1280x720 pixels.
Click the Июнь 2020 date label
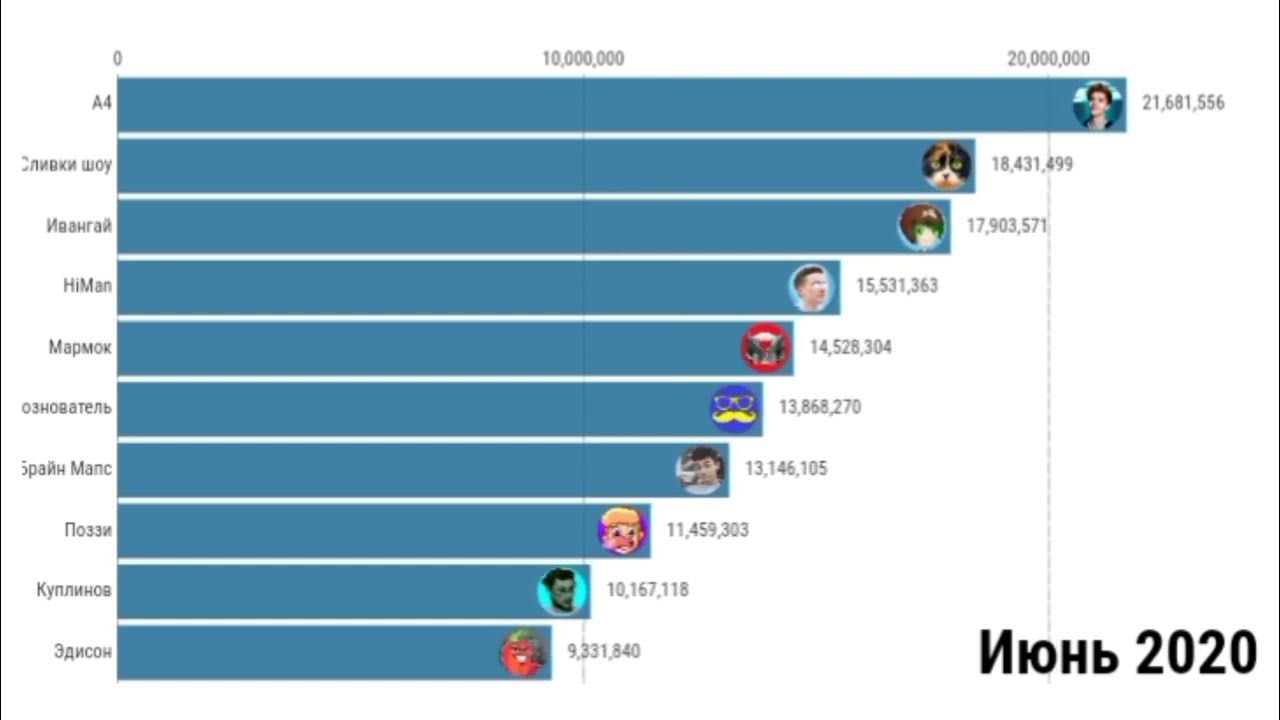(1117, 652)
